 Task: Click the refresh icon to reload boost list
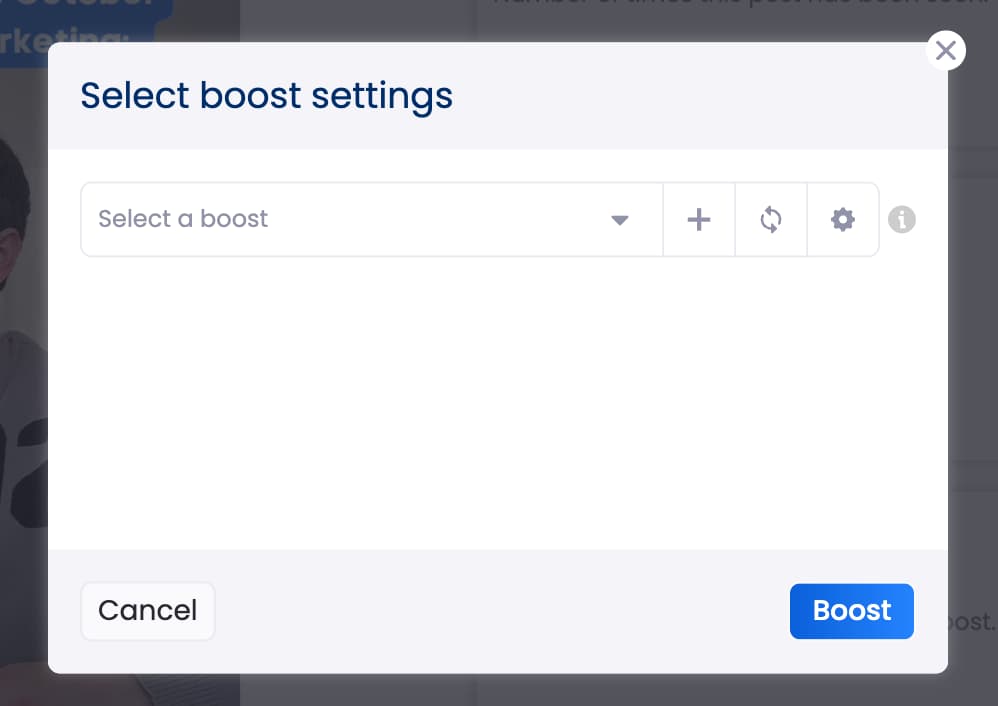point(770,219)
